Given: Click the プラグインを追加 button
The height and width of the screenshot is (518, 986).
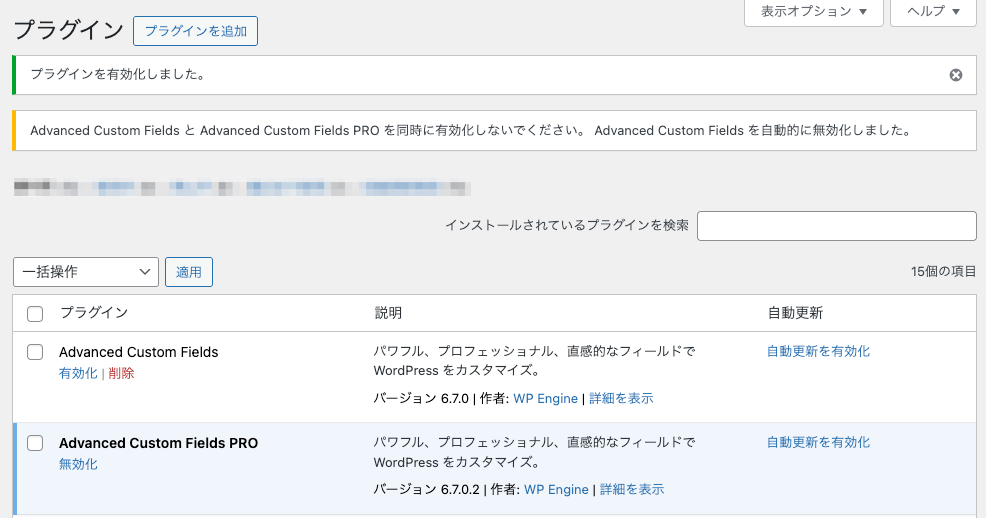Looking at the screenshot, I should coord(195,31).
